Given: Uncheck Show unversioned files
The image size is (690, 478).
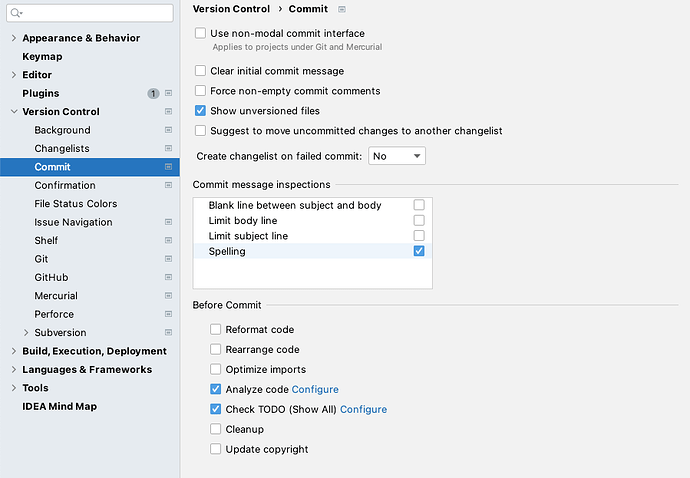Looking at the screenshot, I should click(200, 110).
